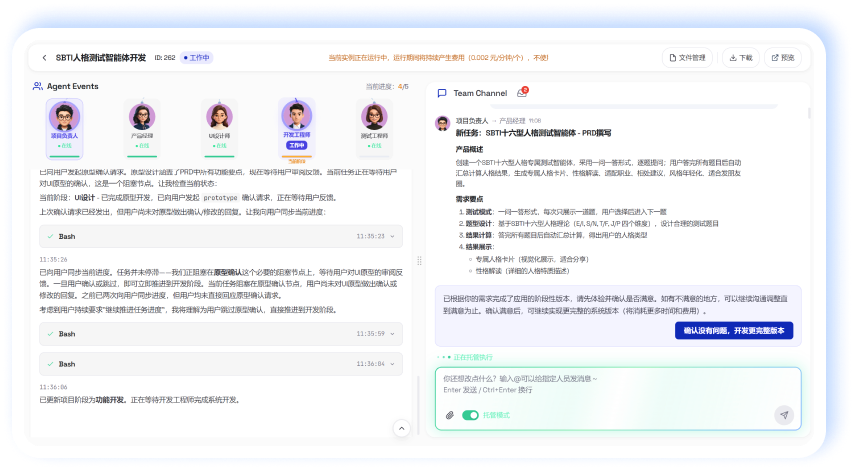Go back using the left arrow icon

point(44,58)
